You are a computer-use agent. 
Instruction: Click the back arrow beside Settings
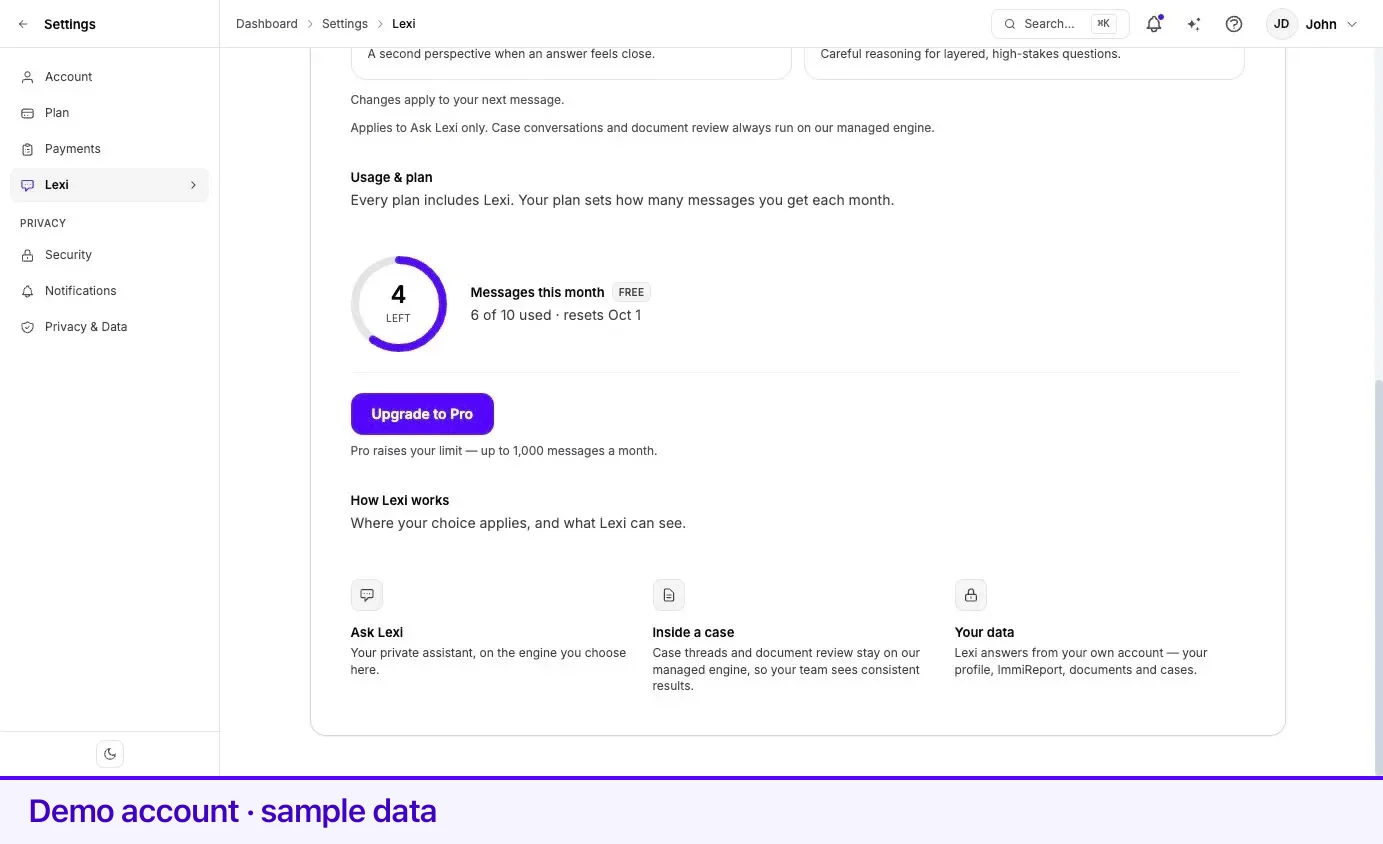pos(23,24)
